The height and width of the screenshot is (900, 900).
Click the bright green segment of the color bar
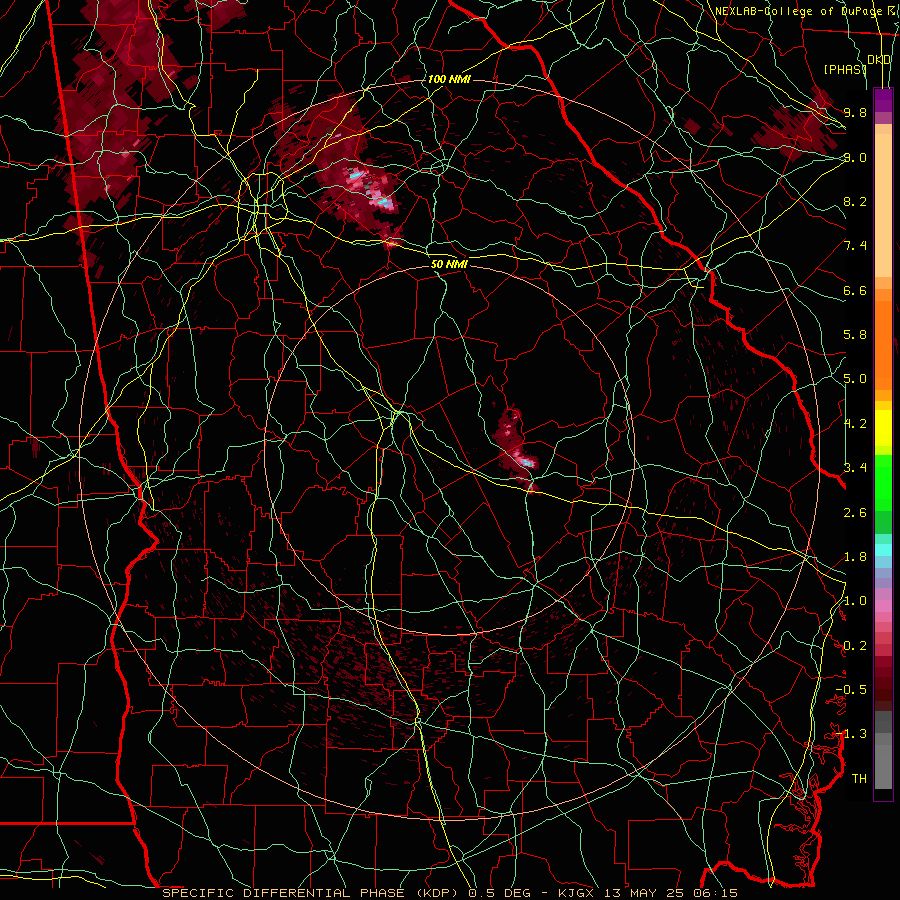(883, 482)
